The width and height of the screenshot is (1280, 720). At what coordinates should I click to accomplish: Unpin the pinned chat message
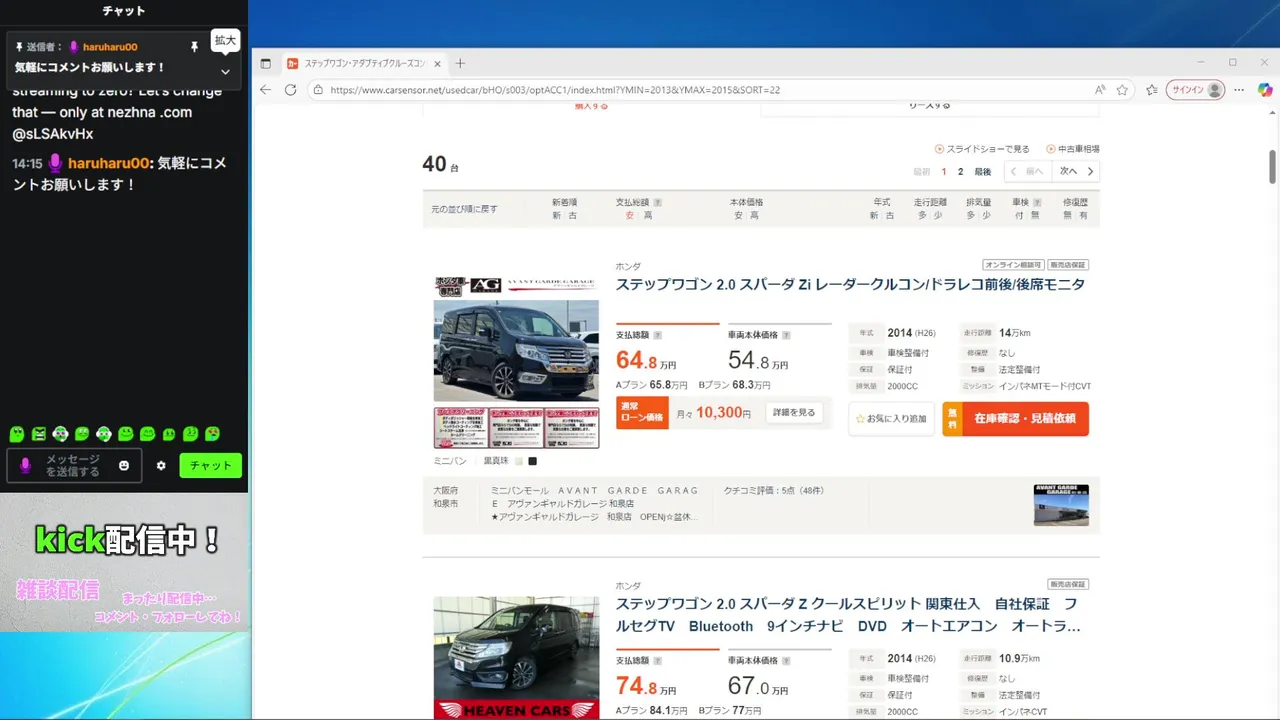pos(194,47)
